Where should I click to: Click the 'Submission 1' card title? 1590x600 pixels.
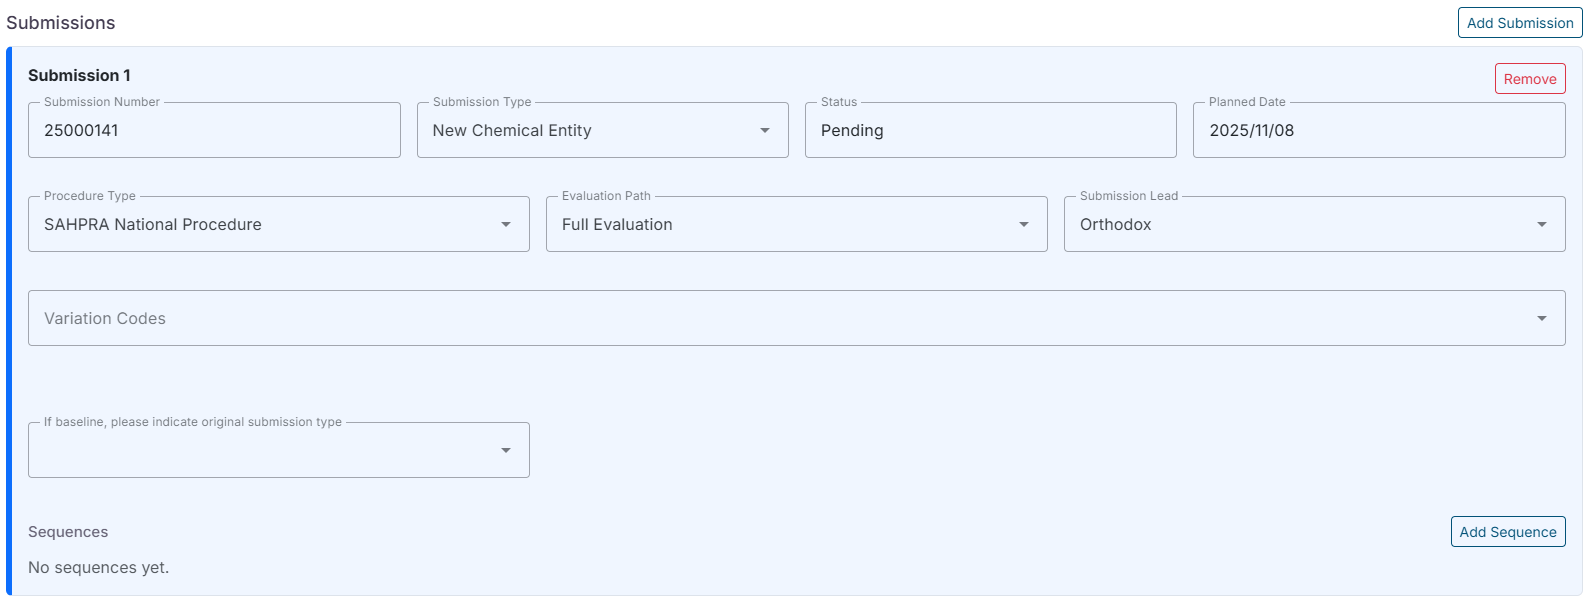(79, 76)
